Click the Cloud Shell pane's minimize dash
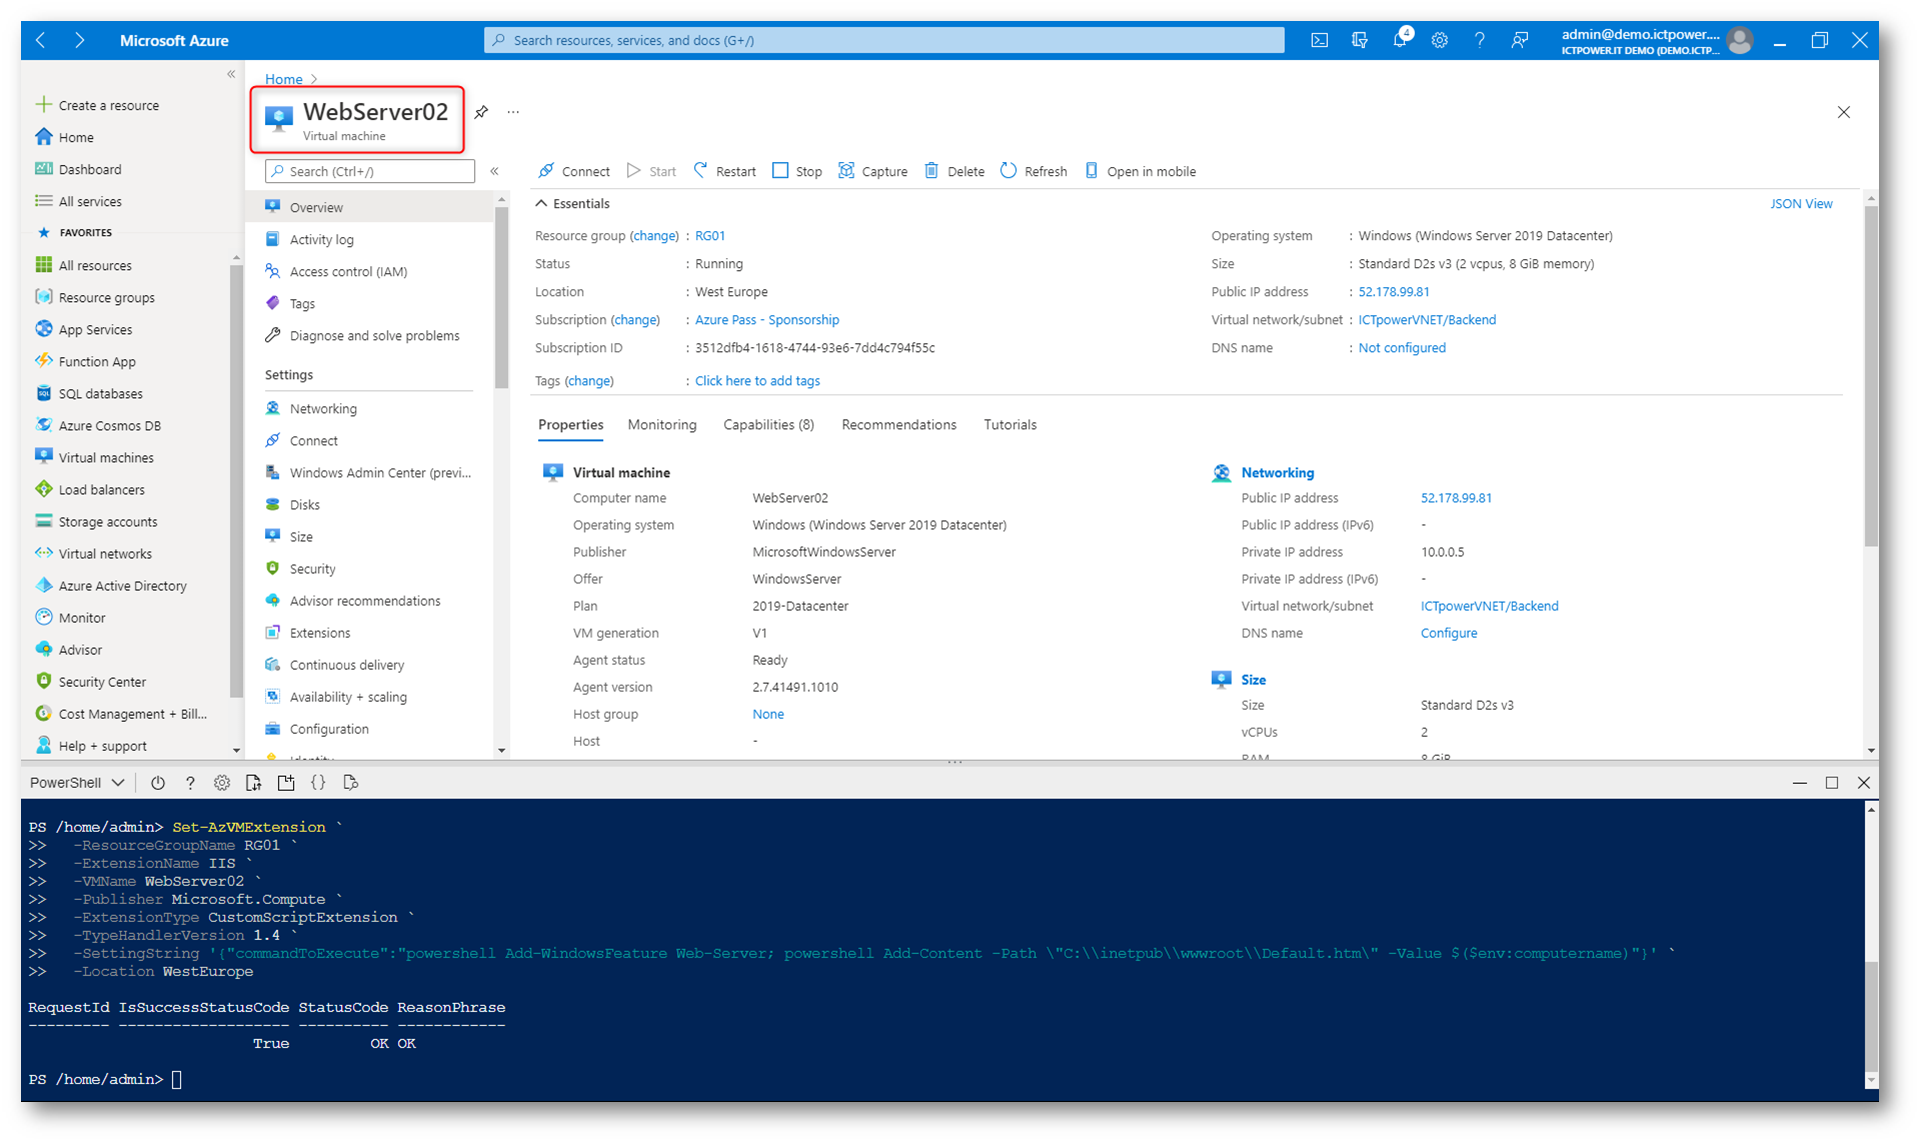The height and width of the screenshot is (1144, 1921). click(x=1800, y=783)
